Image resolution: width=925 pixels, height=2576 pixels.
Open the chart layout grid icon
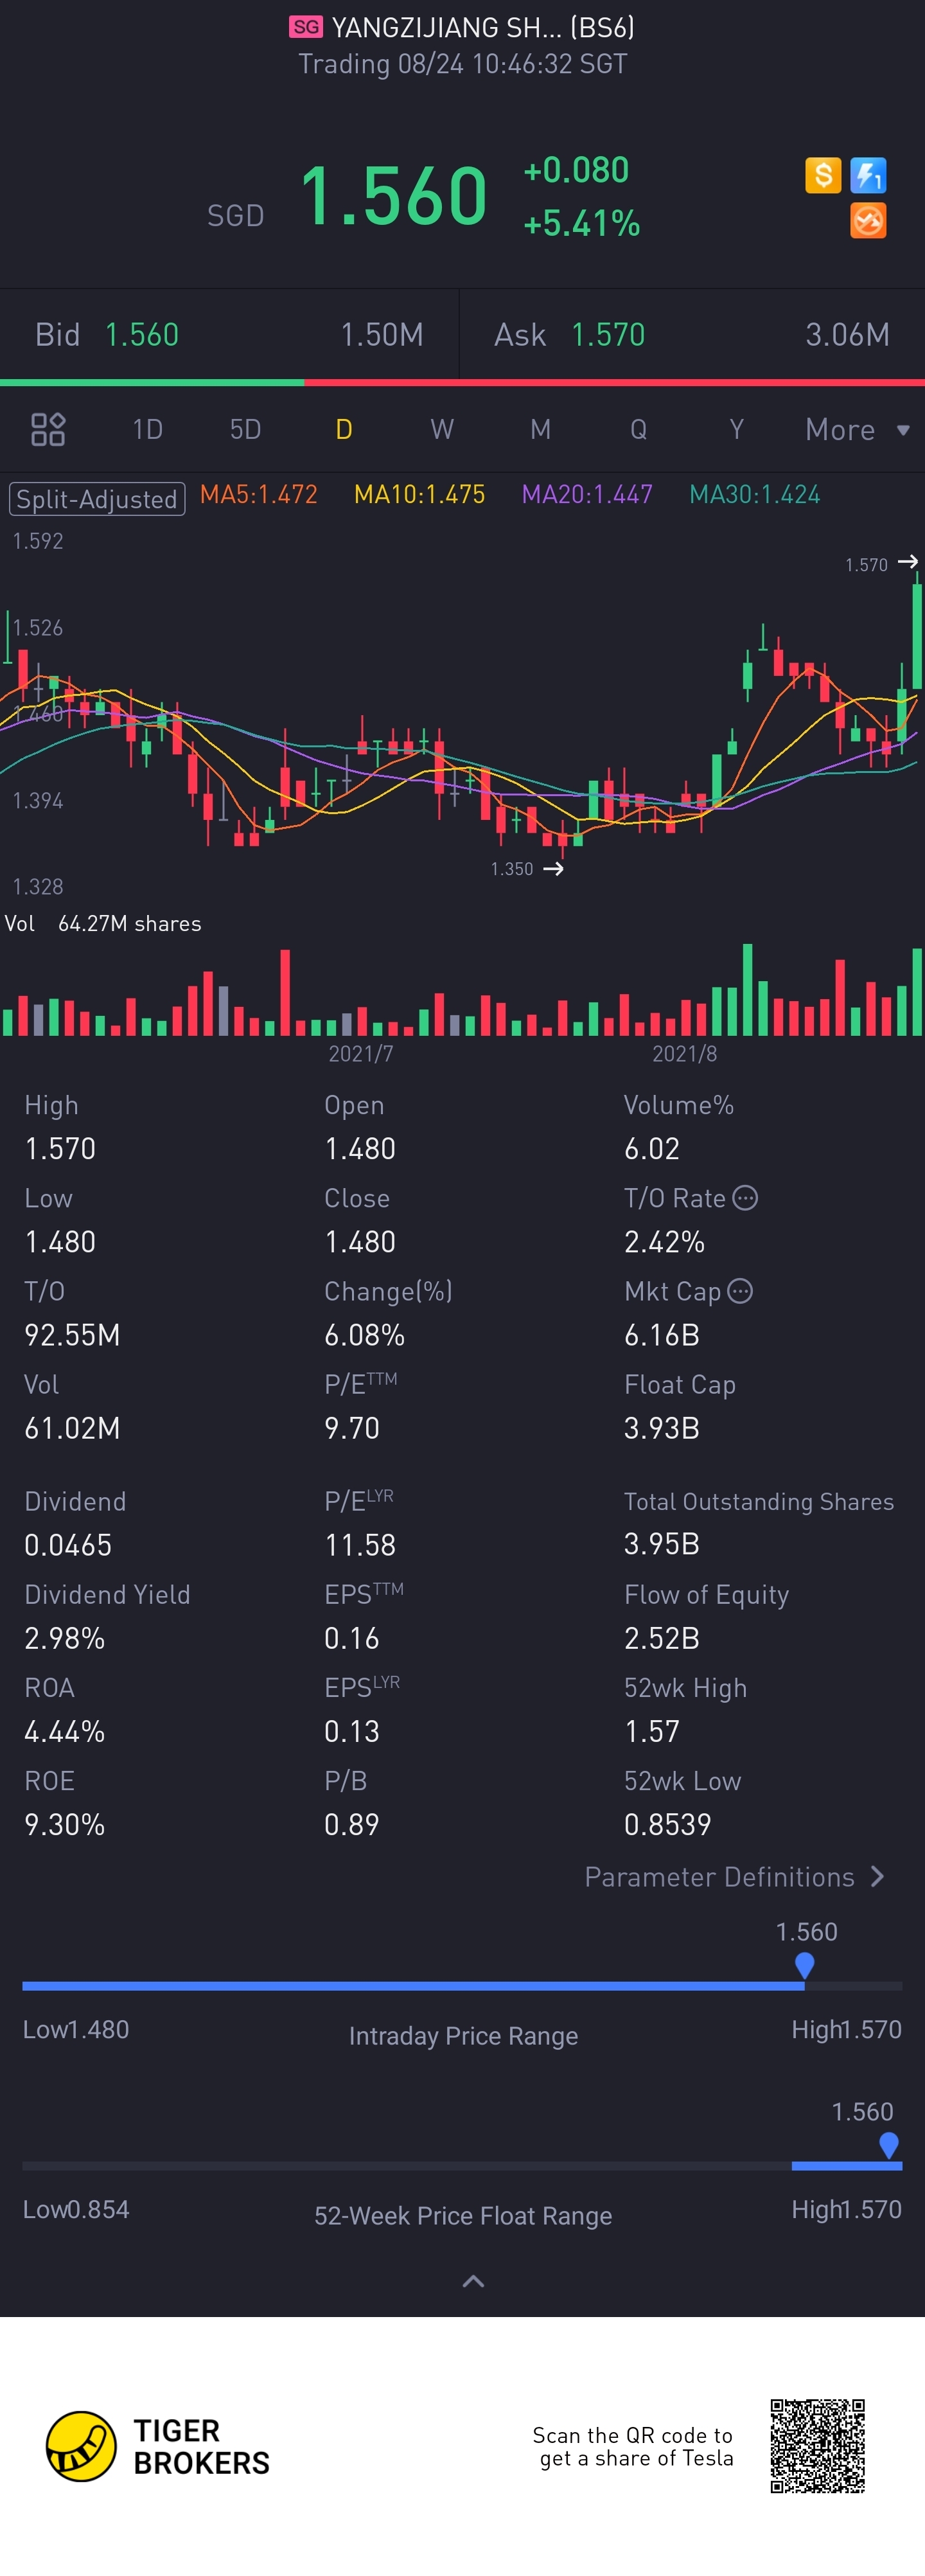(48, 429)
